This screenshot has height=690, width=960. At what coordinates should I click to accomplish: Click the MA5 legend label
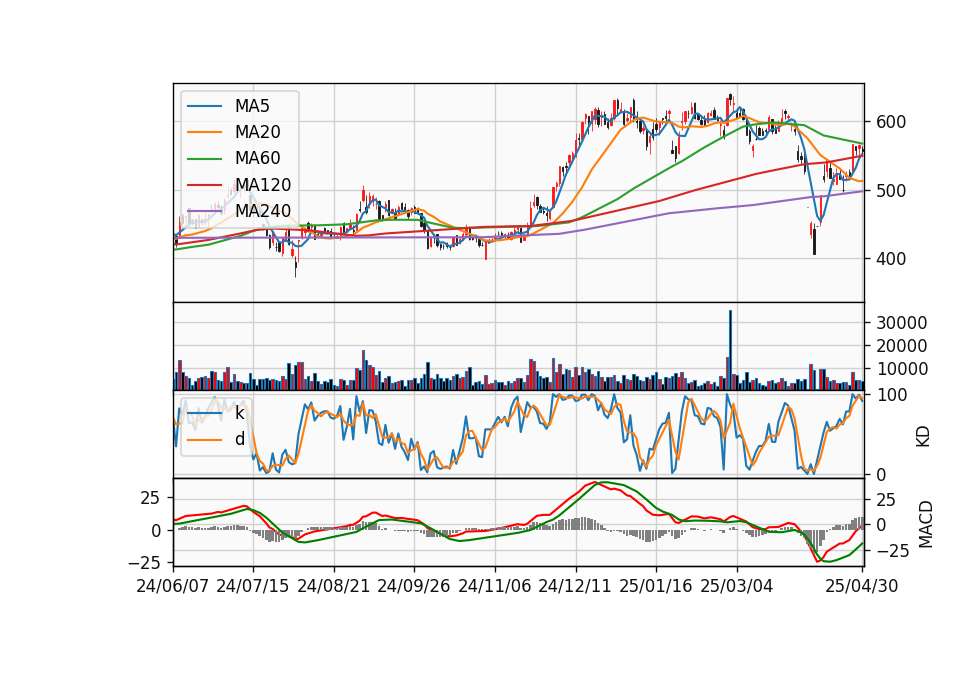pyautogui.click(x=252, y=106)
